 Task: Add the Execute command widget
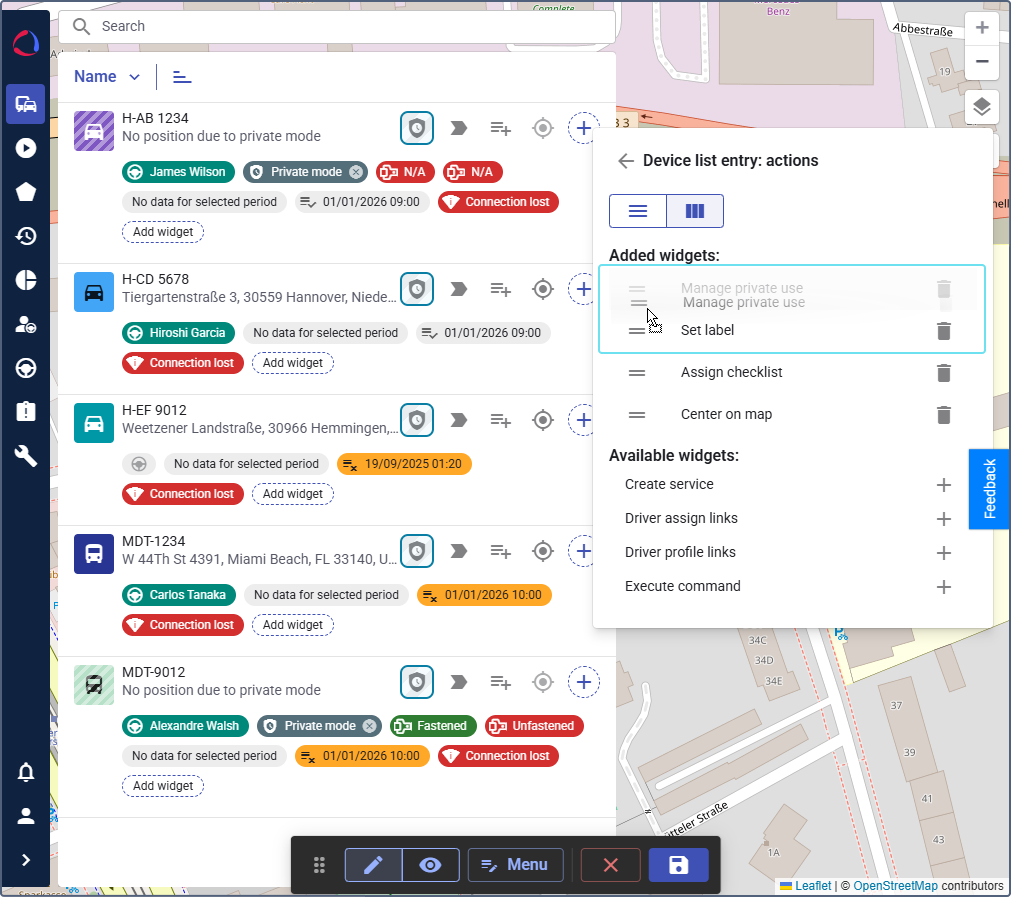(943, 587)
